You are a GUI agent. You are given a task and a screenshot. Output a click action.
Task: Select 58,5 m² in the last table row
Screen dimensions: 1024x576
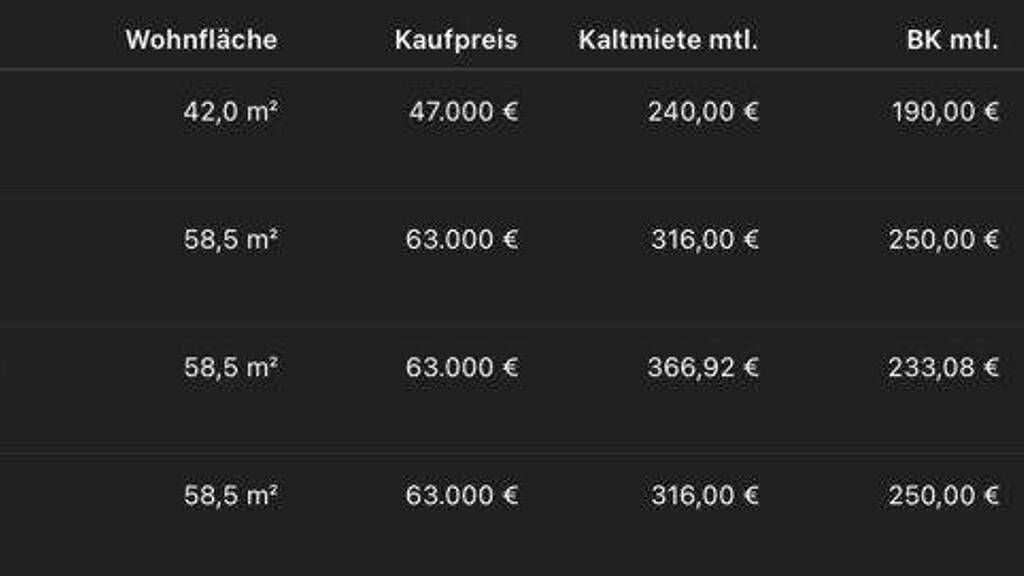pos(230,495)
